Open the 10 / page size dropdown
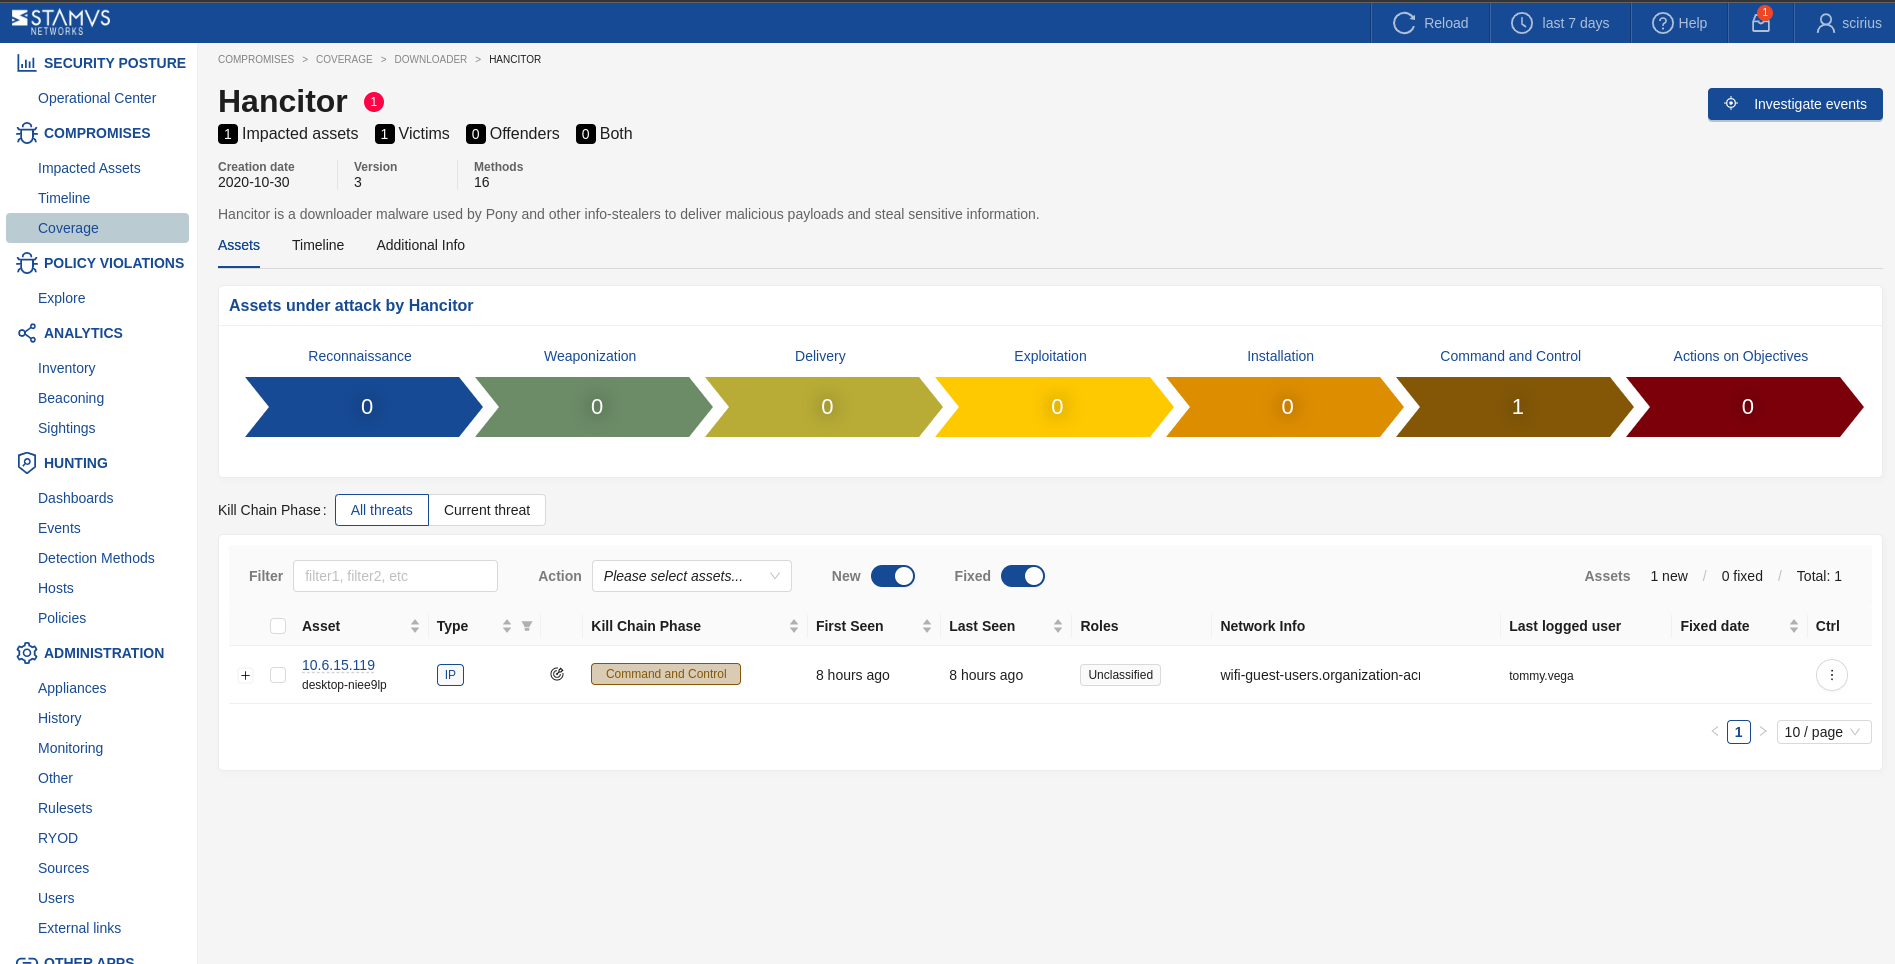 (1823, 732)
